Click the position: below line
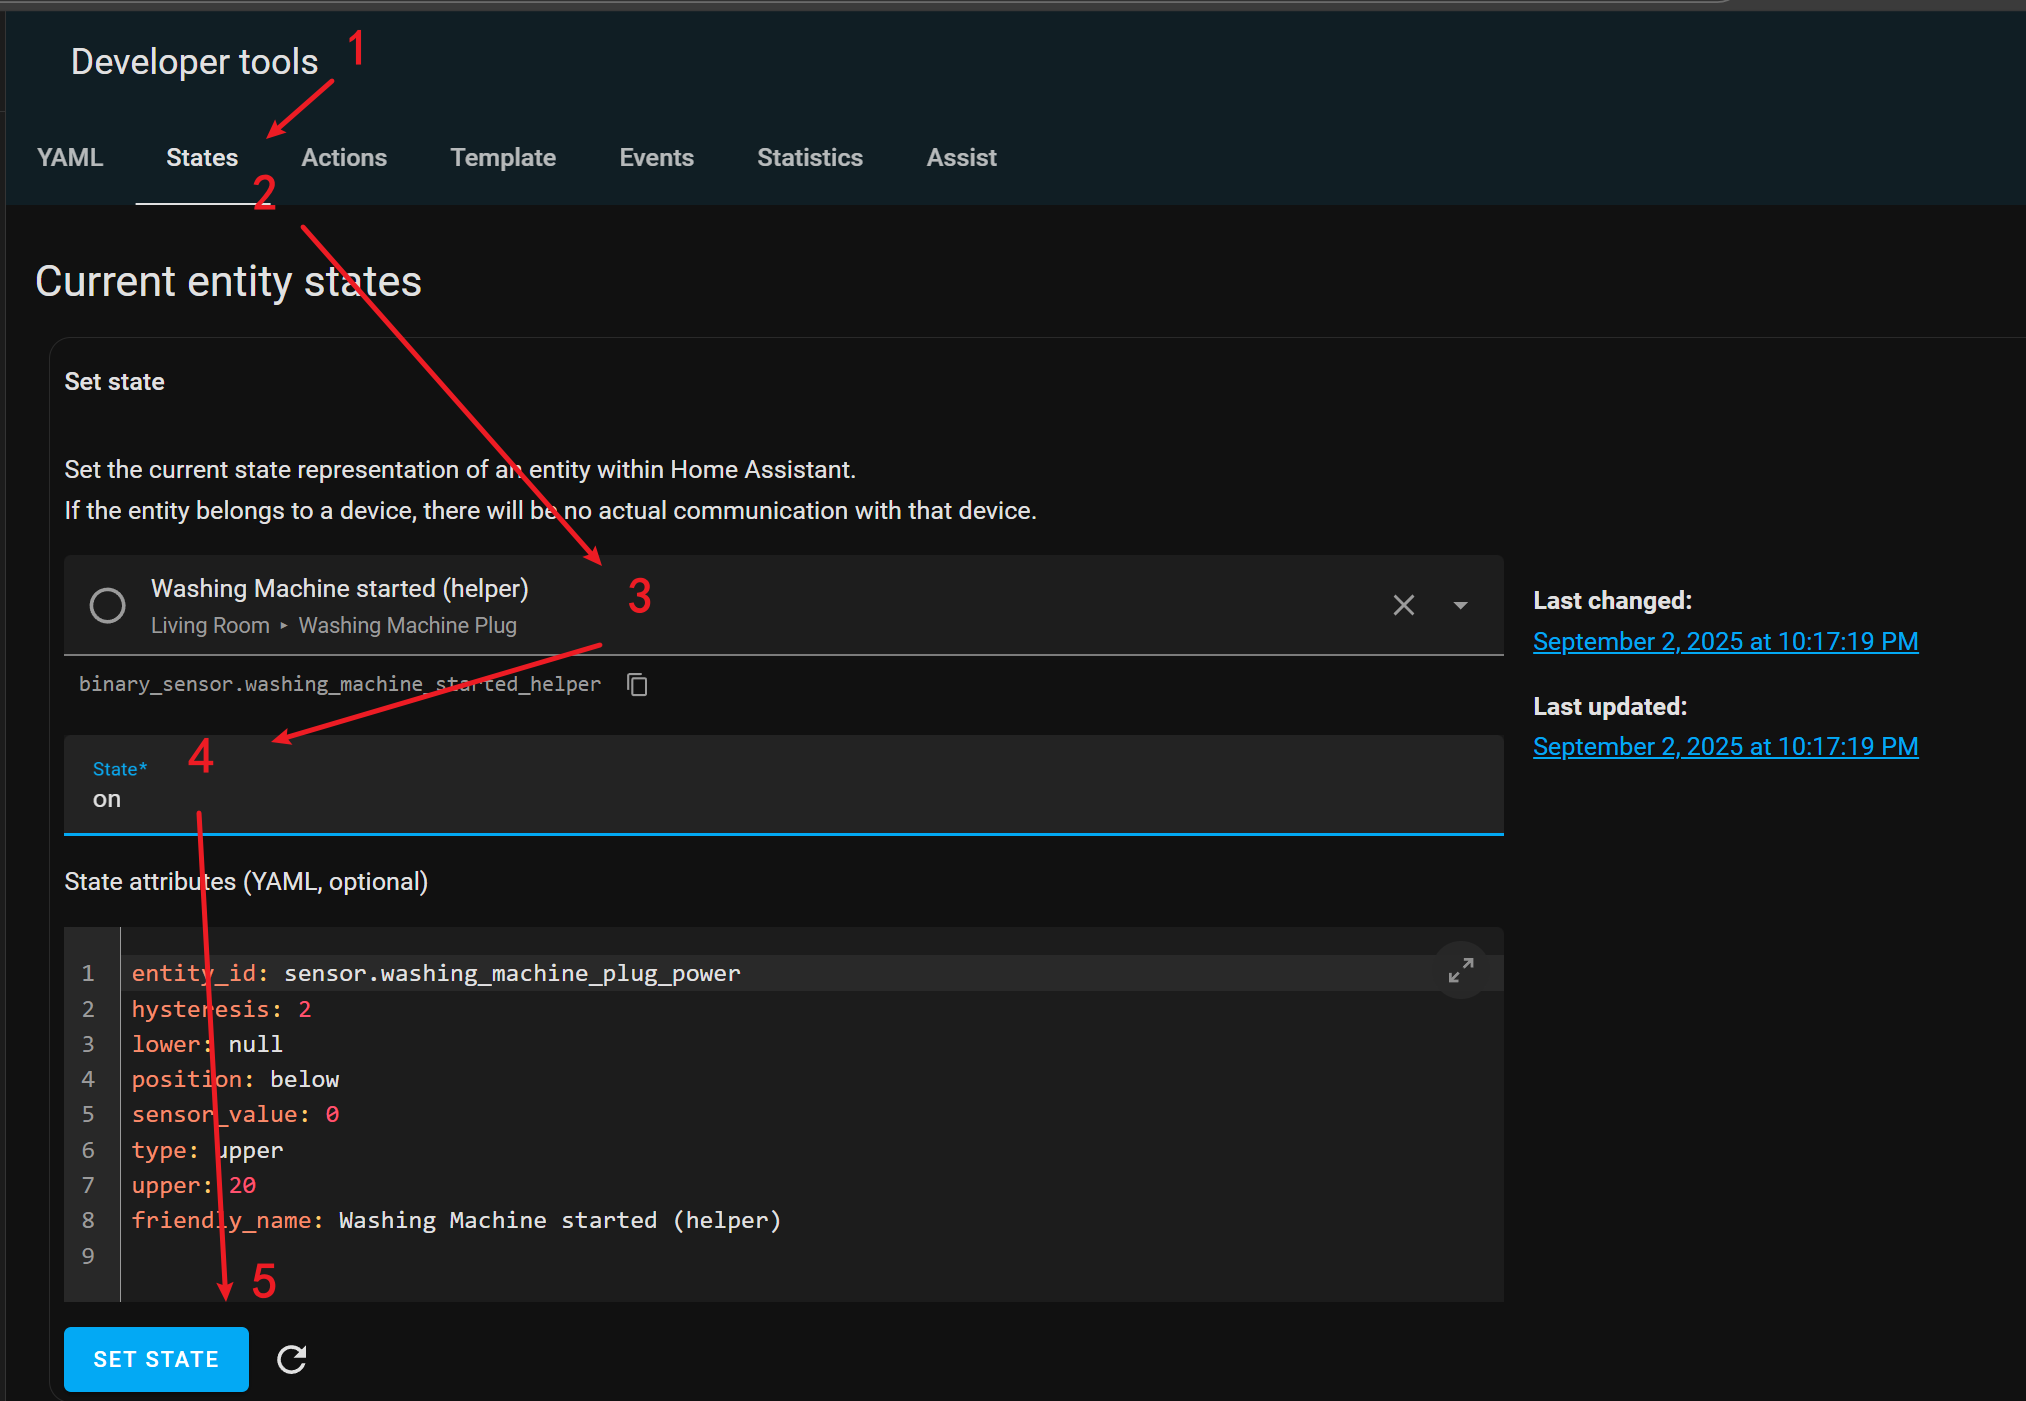 [235, 1079]
